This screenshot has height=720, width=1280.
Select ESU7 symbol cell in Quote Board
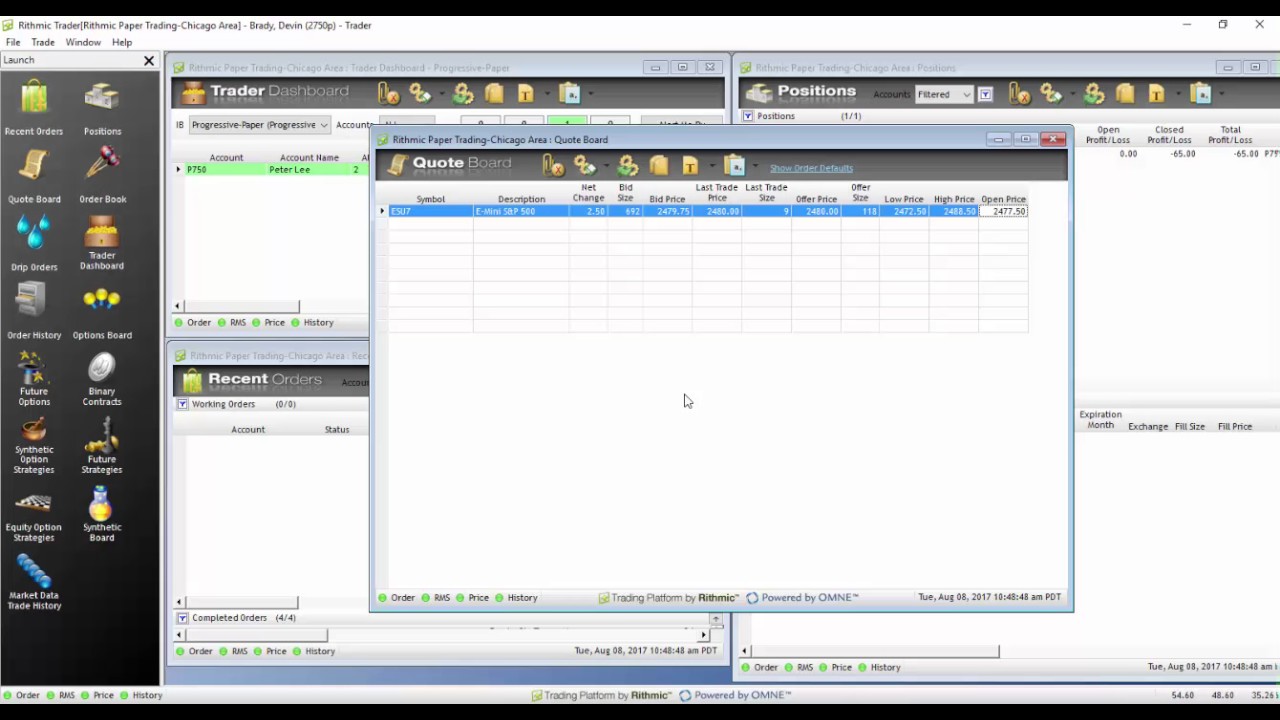431,211
